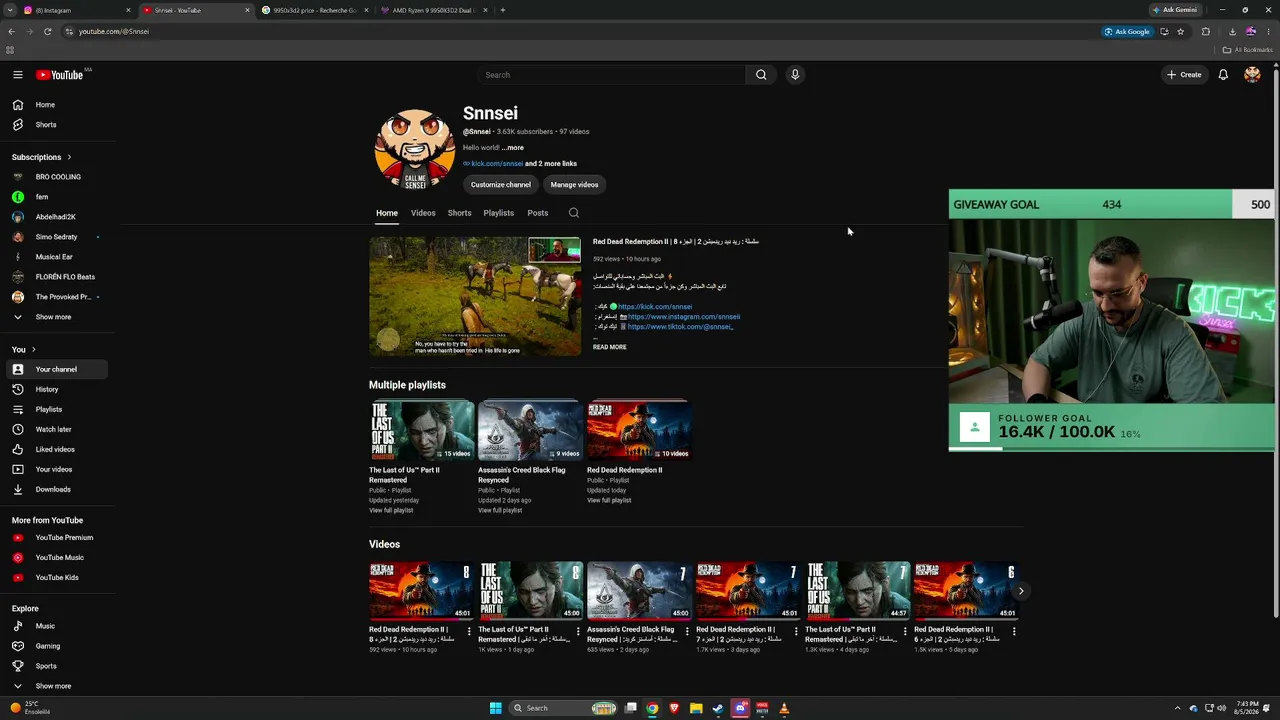Expand Show more under Subscriptions
This screenshot has height=720, width=1280.
pyautogui.click(x=55, y=317)
